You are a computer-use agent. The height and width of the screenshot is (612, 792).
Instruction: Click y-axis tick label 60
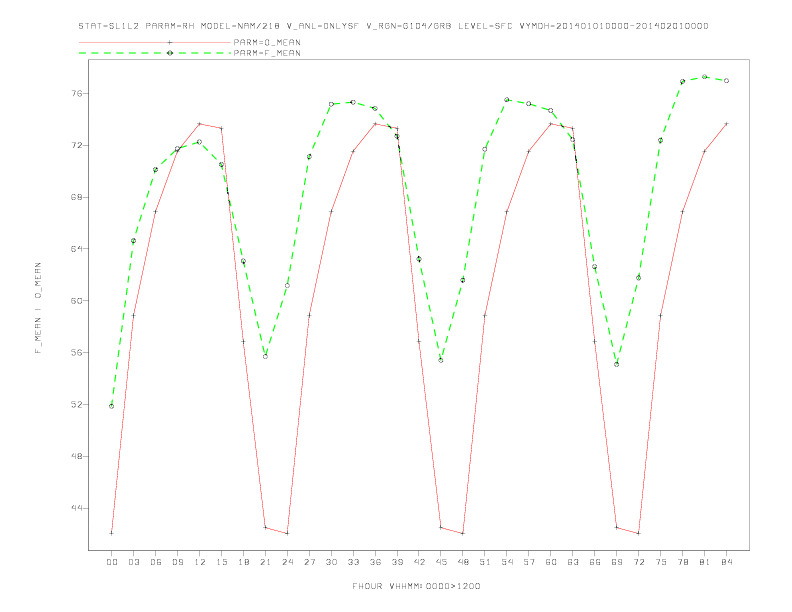pyautogui.click(x=76, y=301)
